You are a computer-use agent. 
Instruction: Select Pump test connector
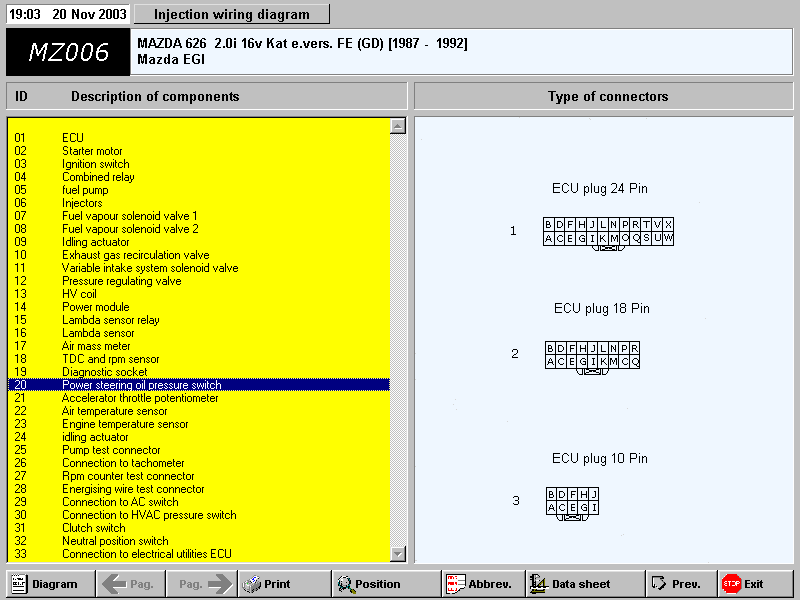(x=199, y=450)
